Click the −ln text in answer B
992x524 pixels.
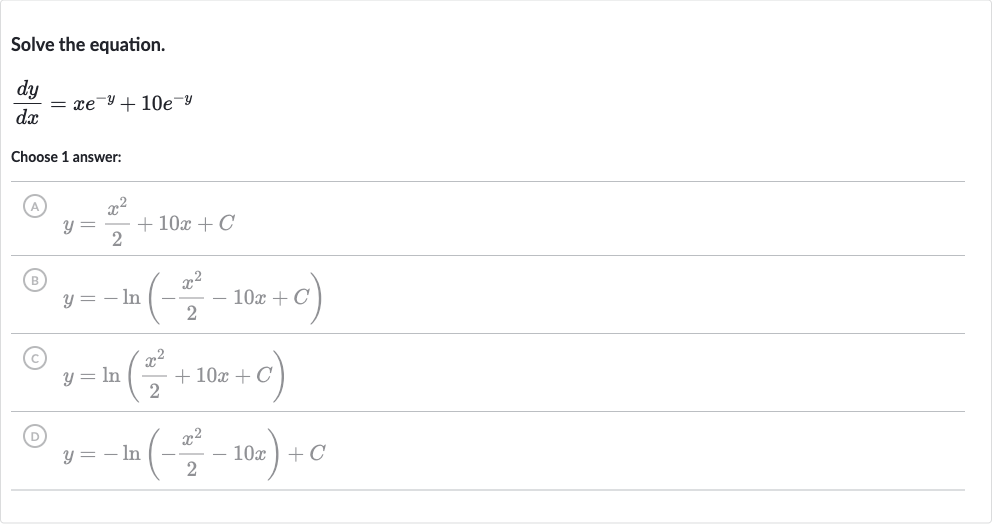click(122, 297)
